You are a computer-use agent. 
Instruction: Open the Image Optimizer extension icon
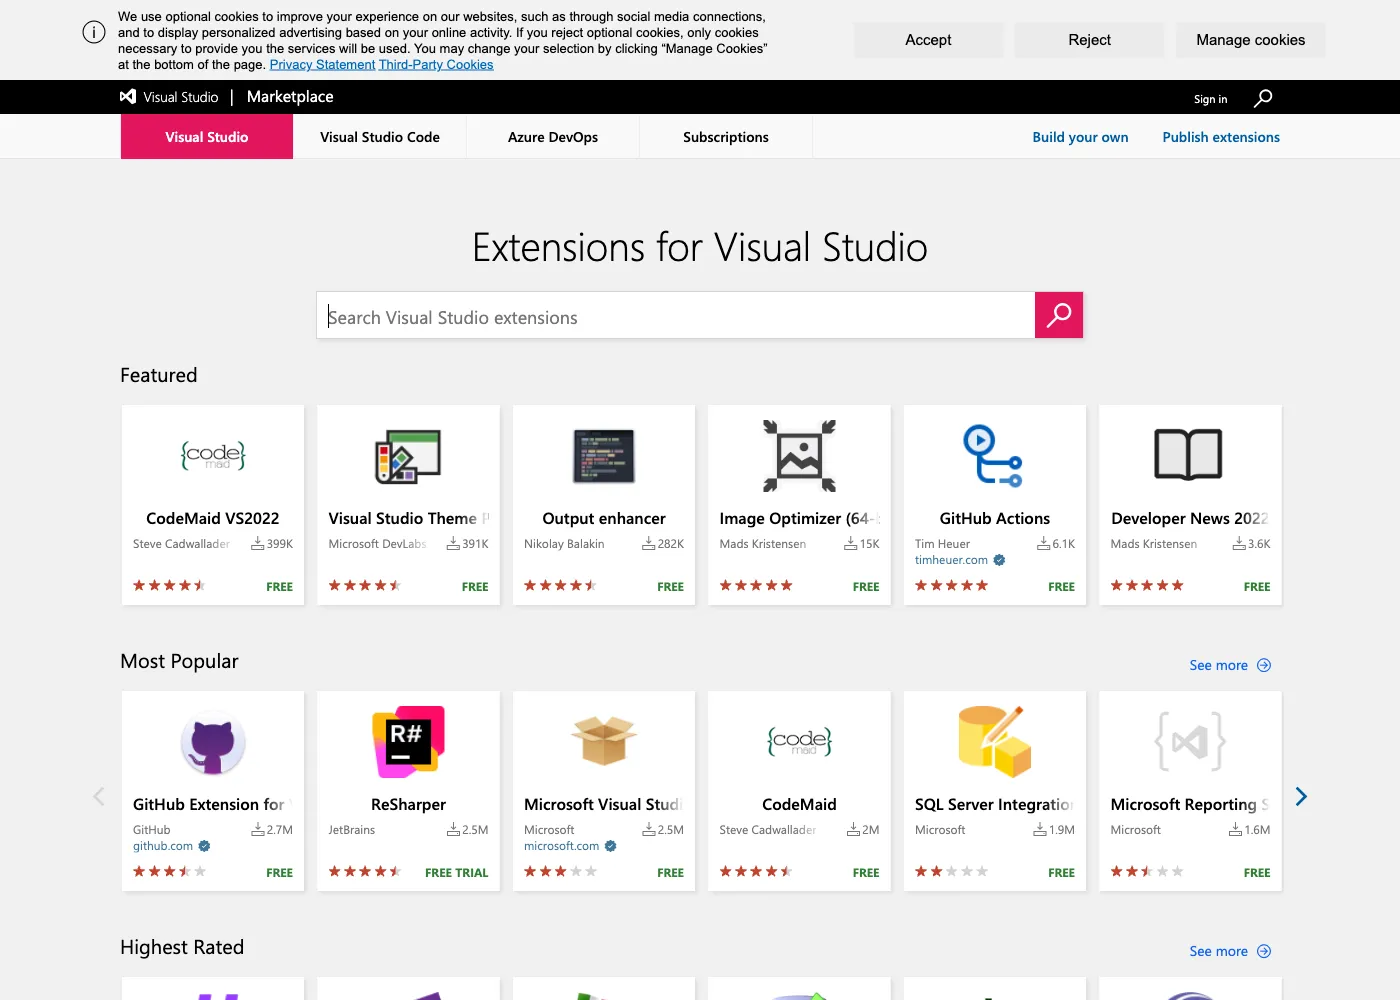(799, 456)
